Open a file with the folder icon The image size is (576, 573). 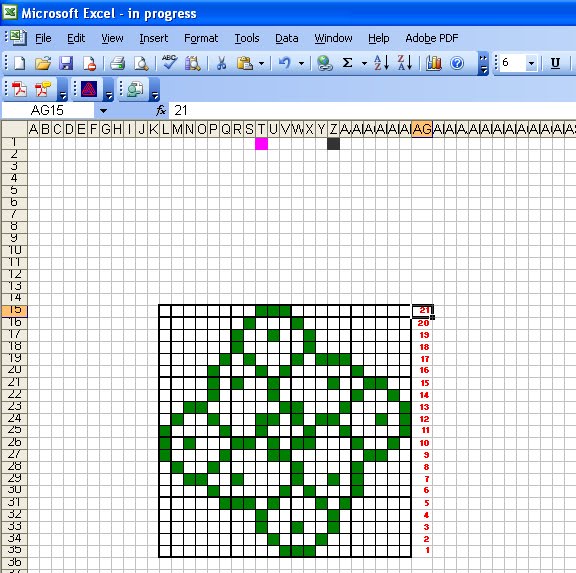tap(43, 63)
